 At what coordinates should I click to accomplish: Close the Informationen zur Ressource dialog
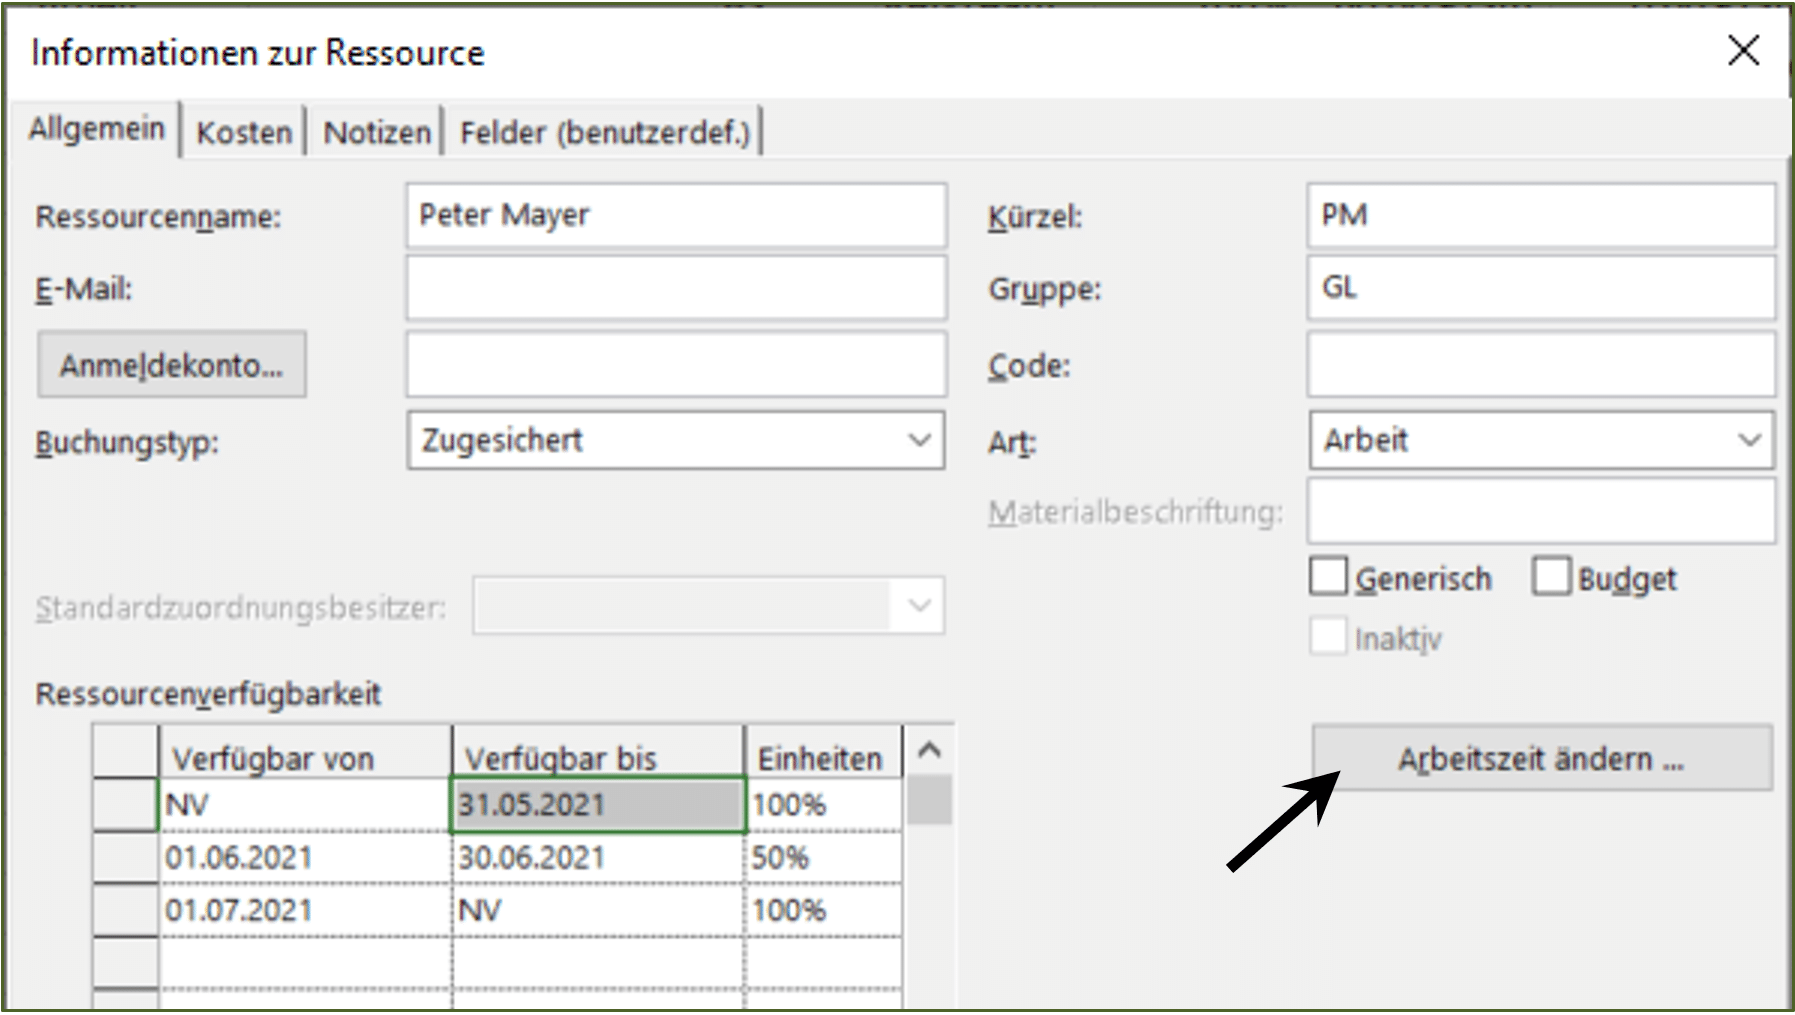click(1743, 50)
